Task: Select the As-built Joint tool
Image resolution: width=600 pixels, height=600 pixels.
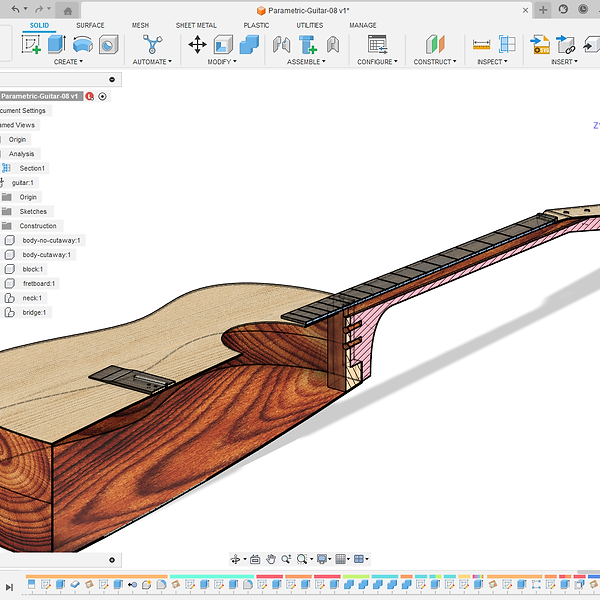Action: [333, 44]
